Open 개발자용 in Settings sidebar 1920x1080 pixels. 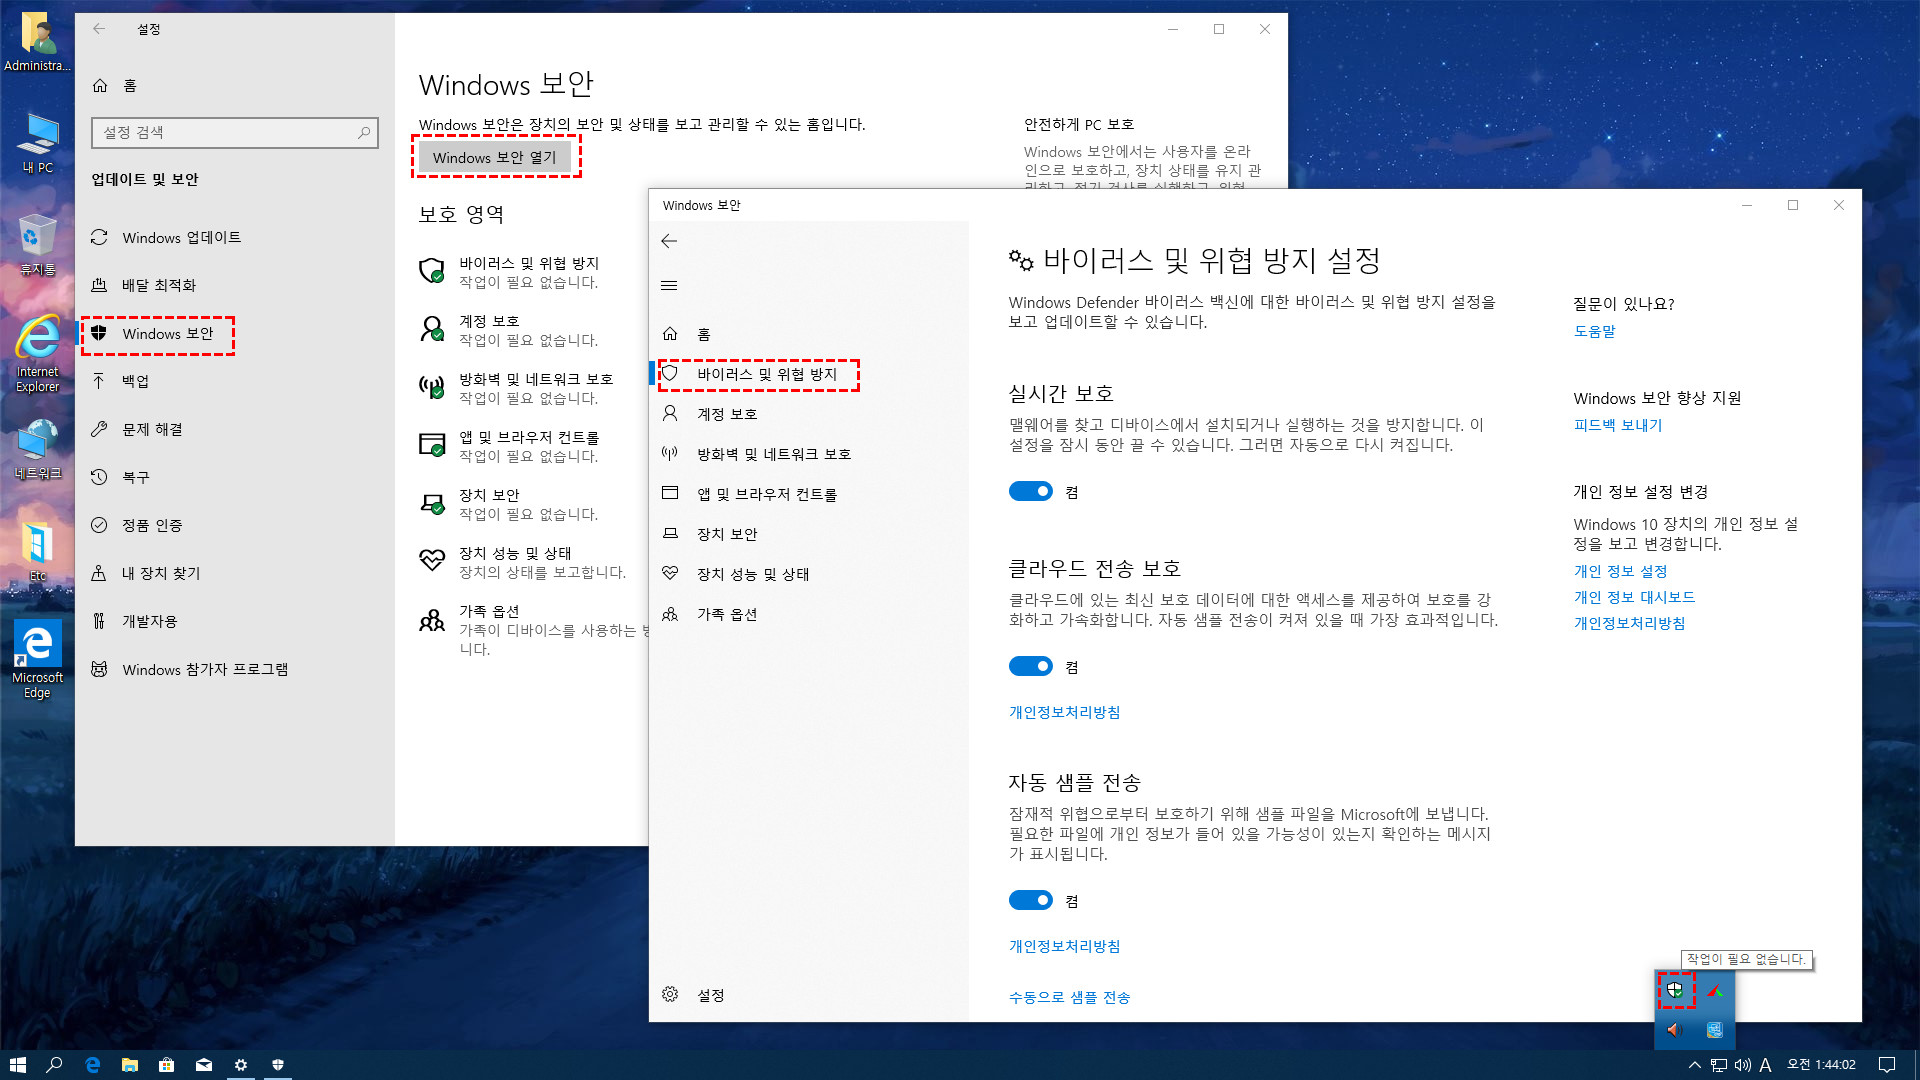pos(234,621)
